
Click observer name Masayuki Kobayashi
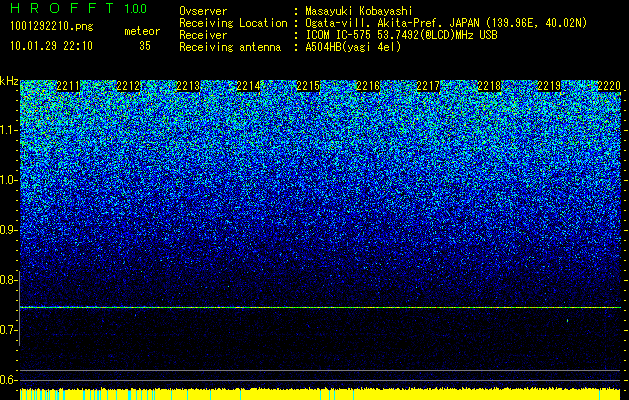pos(358,12)
